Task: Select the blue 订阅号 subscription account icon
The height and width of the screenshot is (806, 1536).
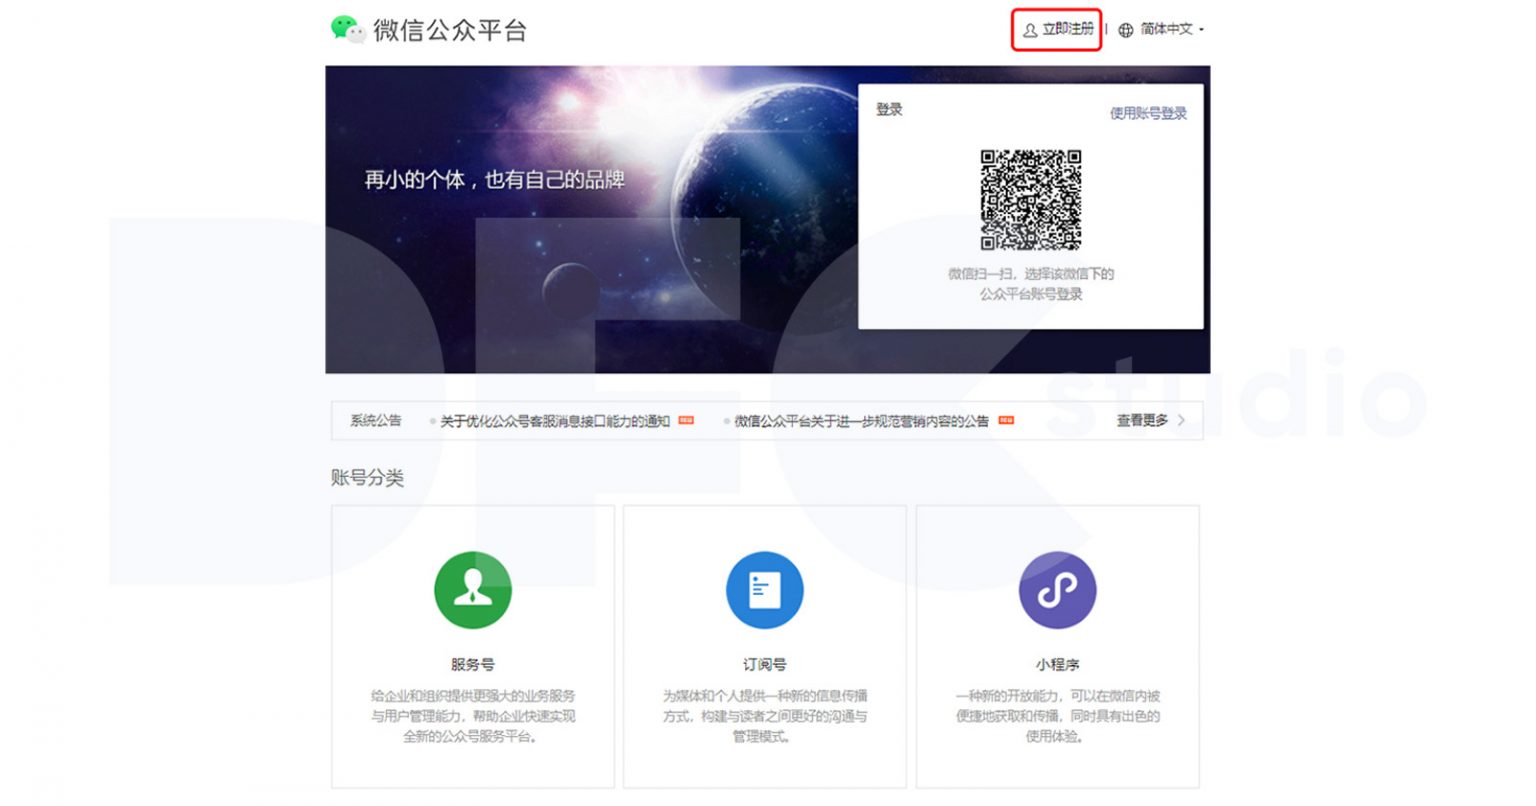Action: pyautogui.click(x=765, y=589)
